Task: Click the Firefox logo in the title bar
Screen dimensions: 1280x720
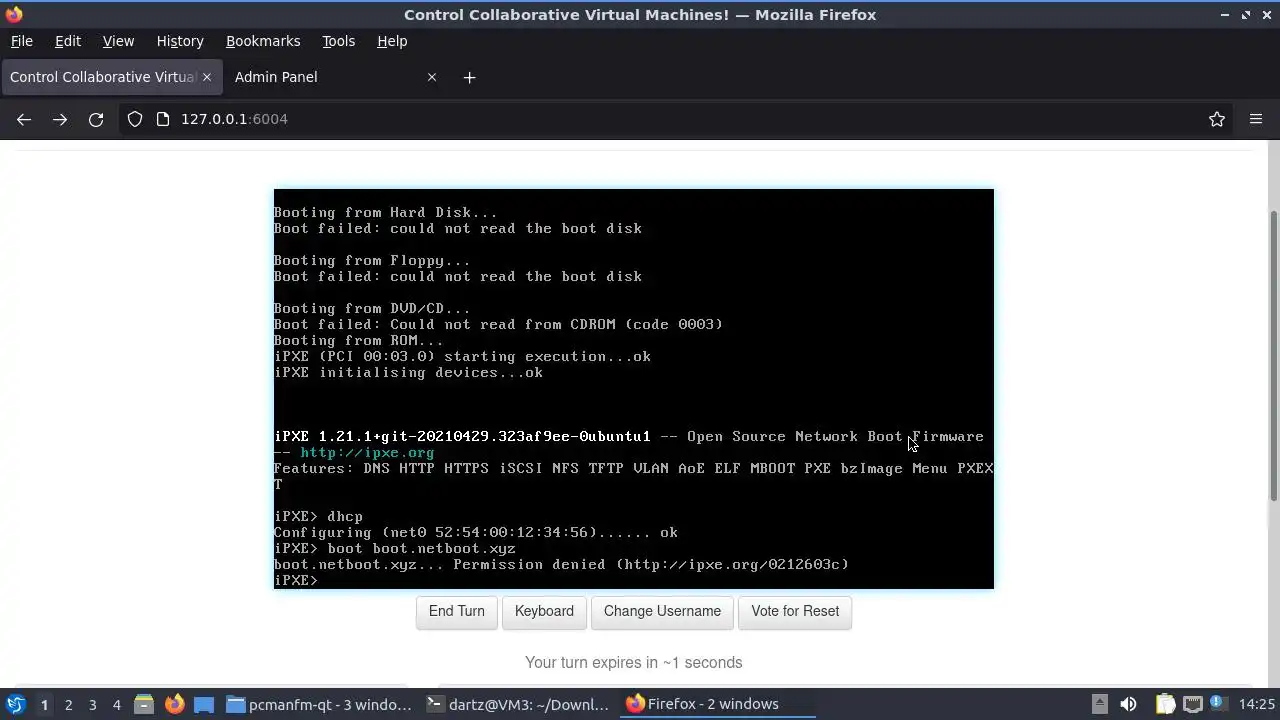Action: click(14, 15)
